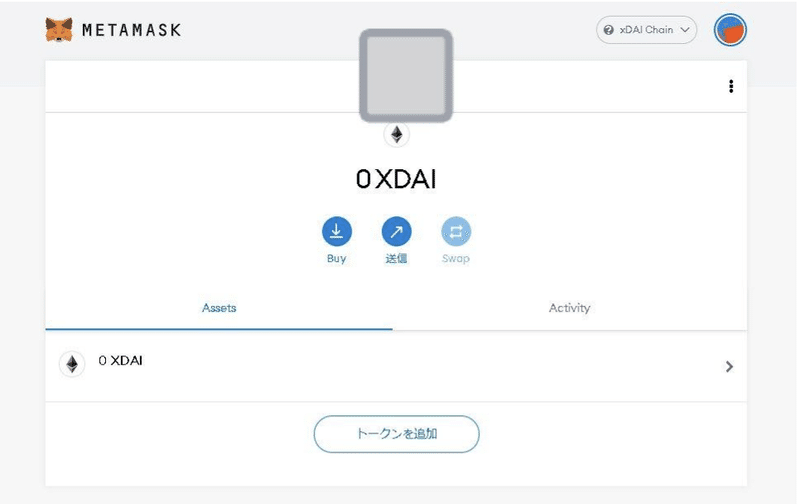
Task: Click the chevron beside xDAI Chain
Action: coord(685,30)
